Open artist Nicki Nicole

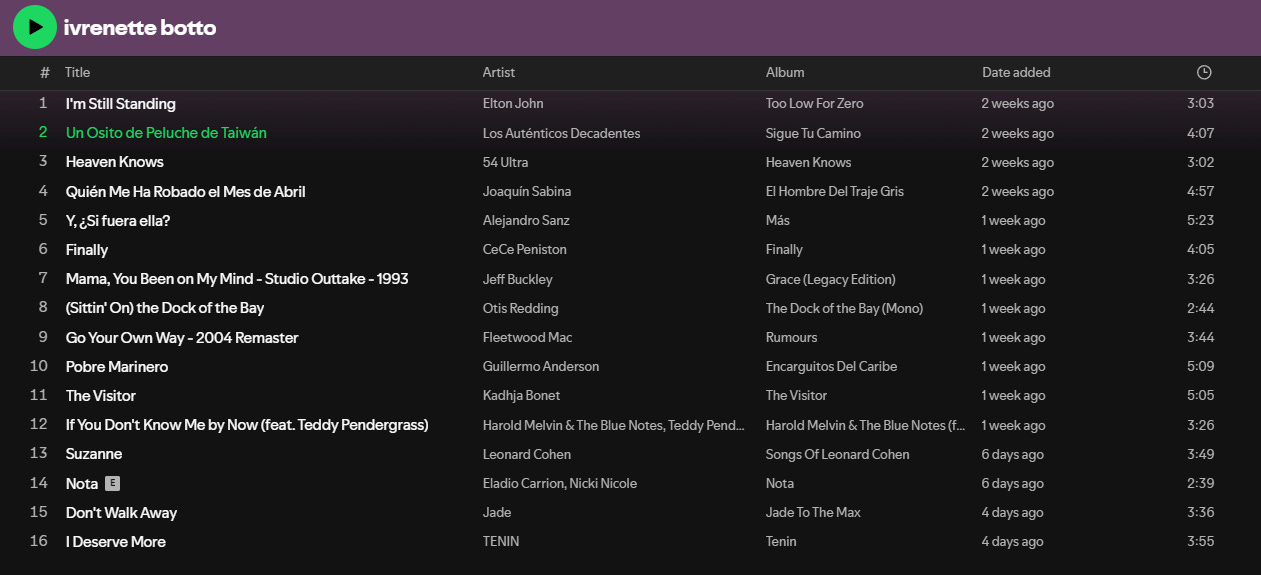pyautogui.click(x=604, y=484)
